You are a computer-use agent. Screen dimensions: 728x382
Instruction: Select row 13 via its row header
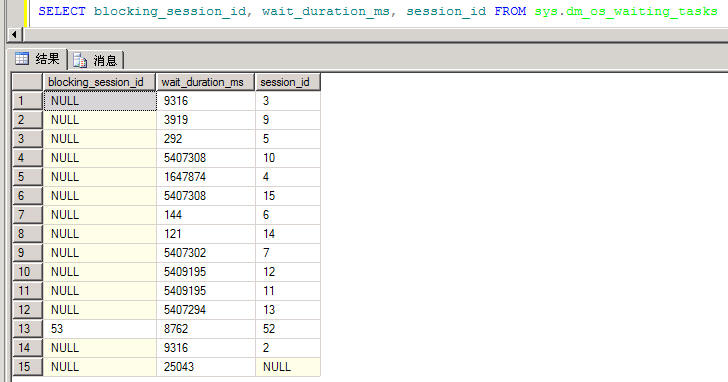pyautogui.click(x=27, y=329)
